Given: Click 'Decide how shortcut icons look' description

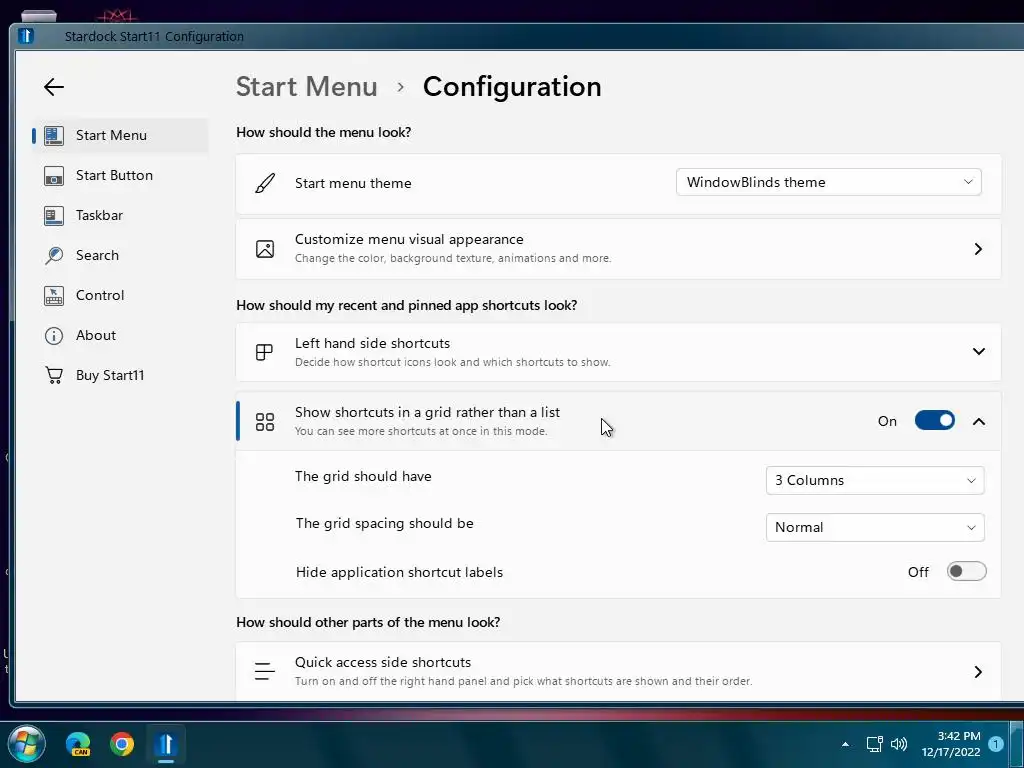Looking at the screenshot, I should (452, 362).
